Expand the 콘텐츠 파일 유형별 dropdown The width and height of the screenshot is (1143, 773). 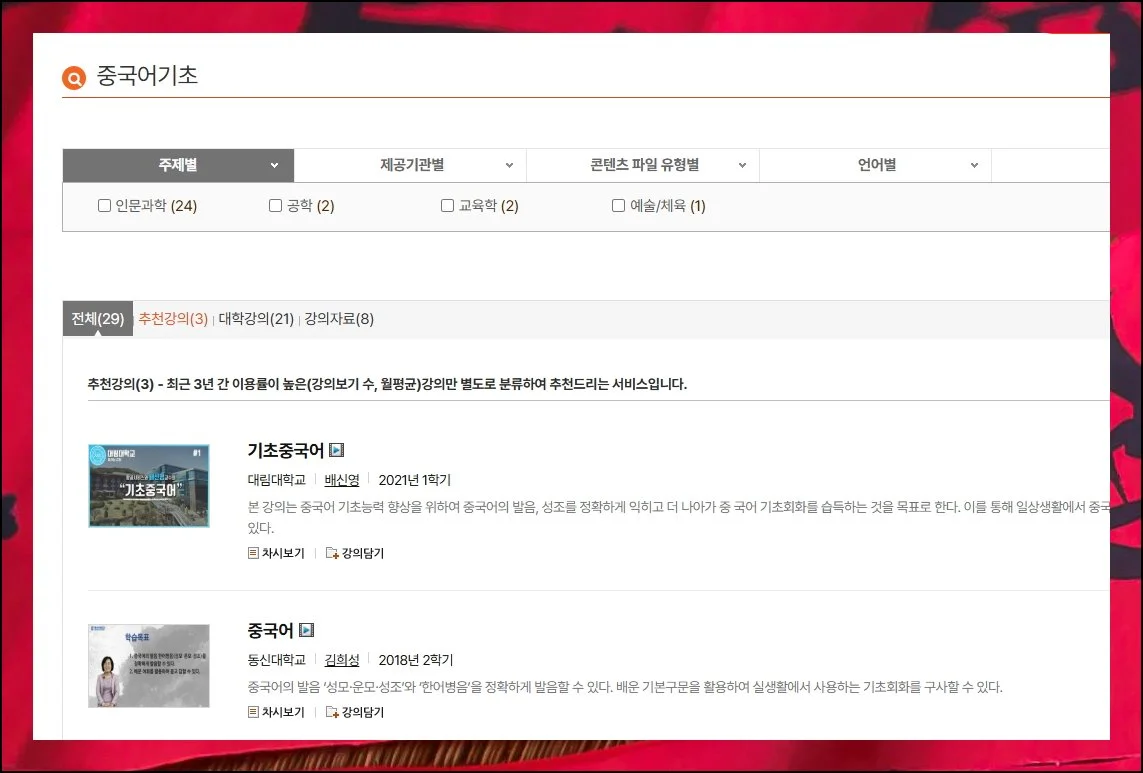tap(643, 165)
